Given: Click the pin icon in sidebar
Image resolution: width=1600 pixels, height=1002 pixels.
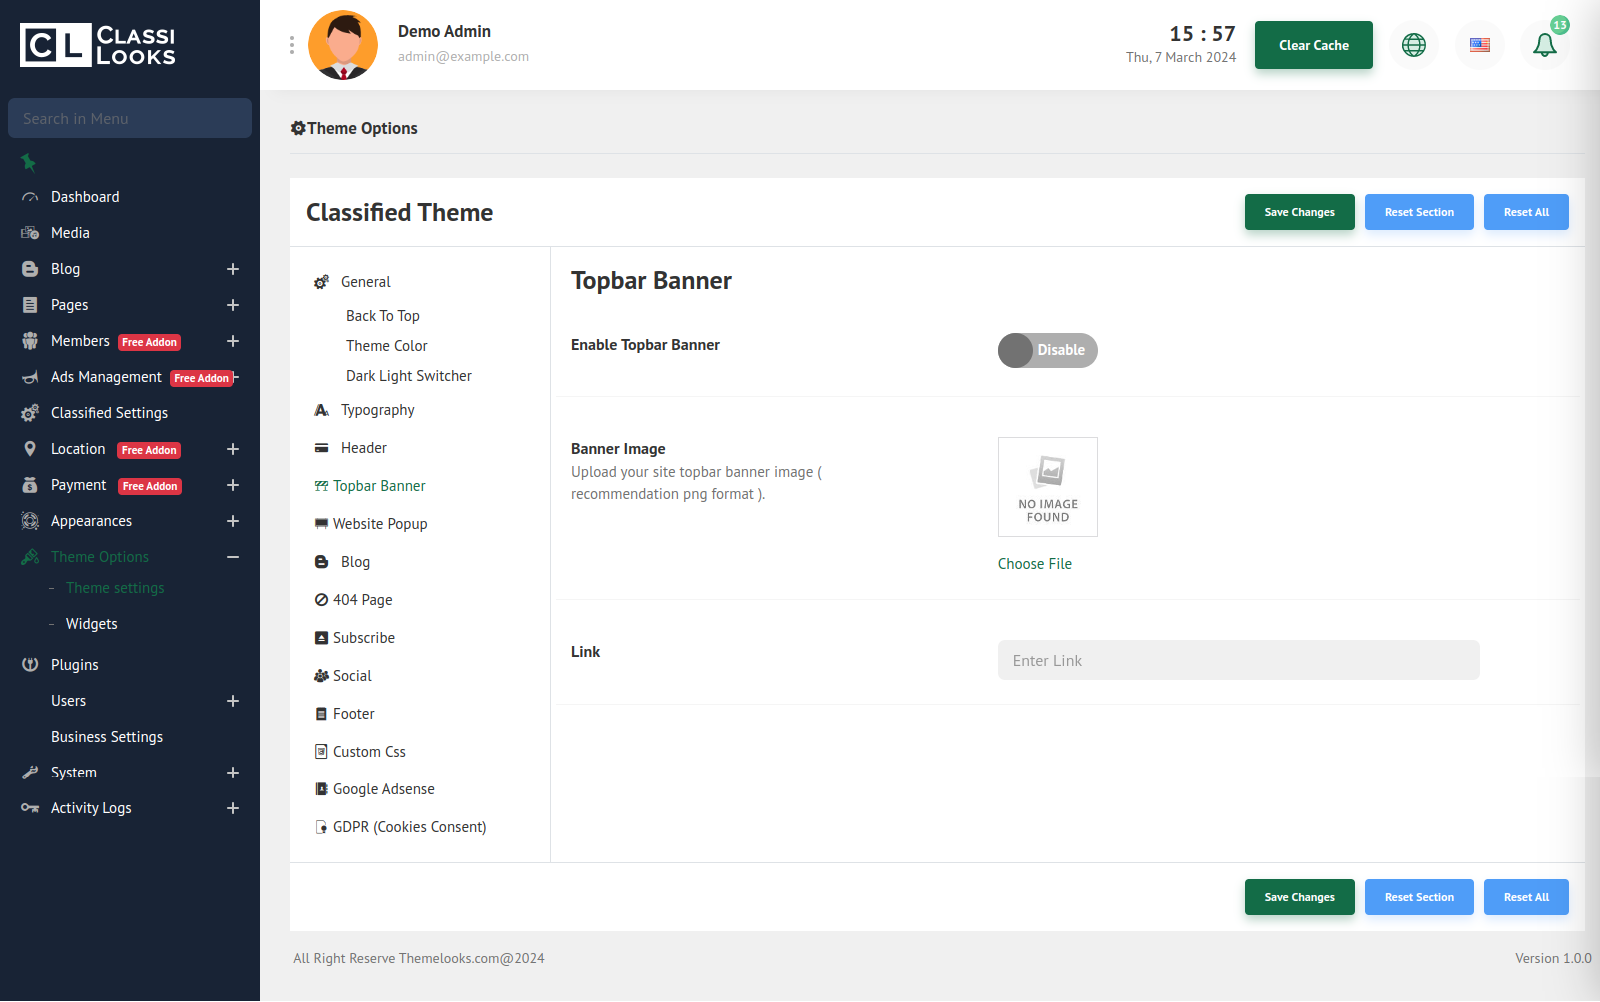Looking at the screenshot, I should pos(28,162).
